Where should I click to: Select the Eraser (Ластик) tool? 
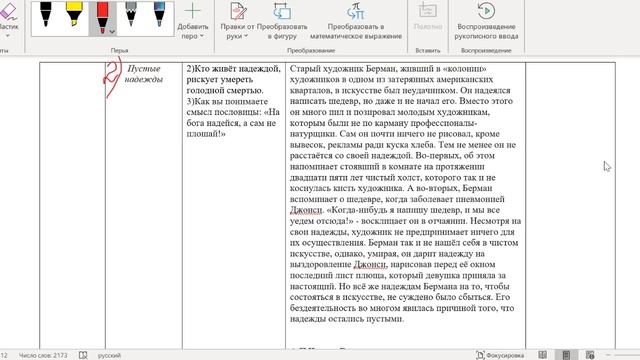pos(8,20)
